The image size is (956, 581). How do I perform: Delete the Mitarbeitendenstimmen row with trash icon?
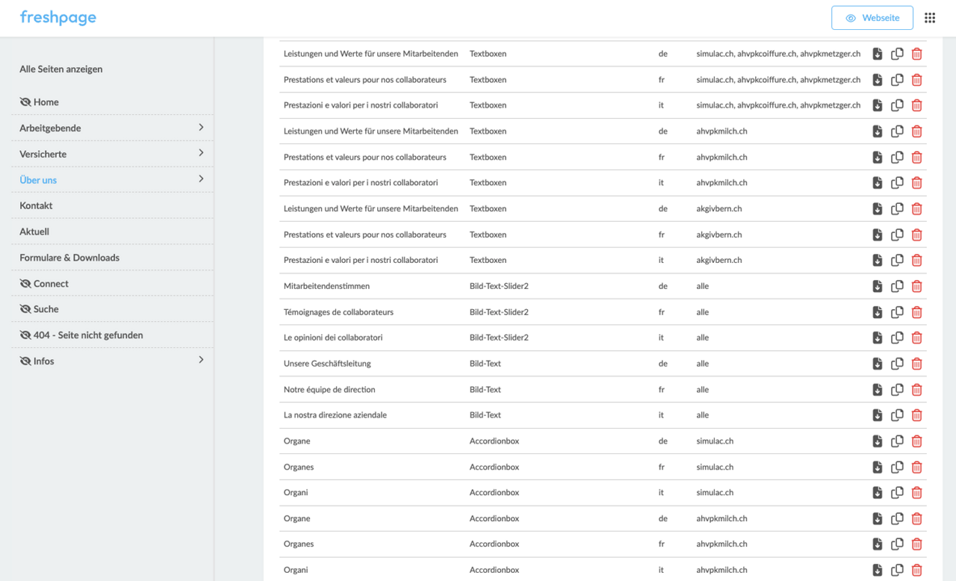916,286
